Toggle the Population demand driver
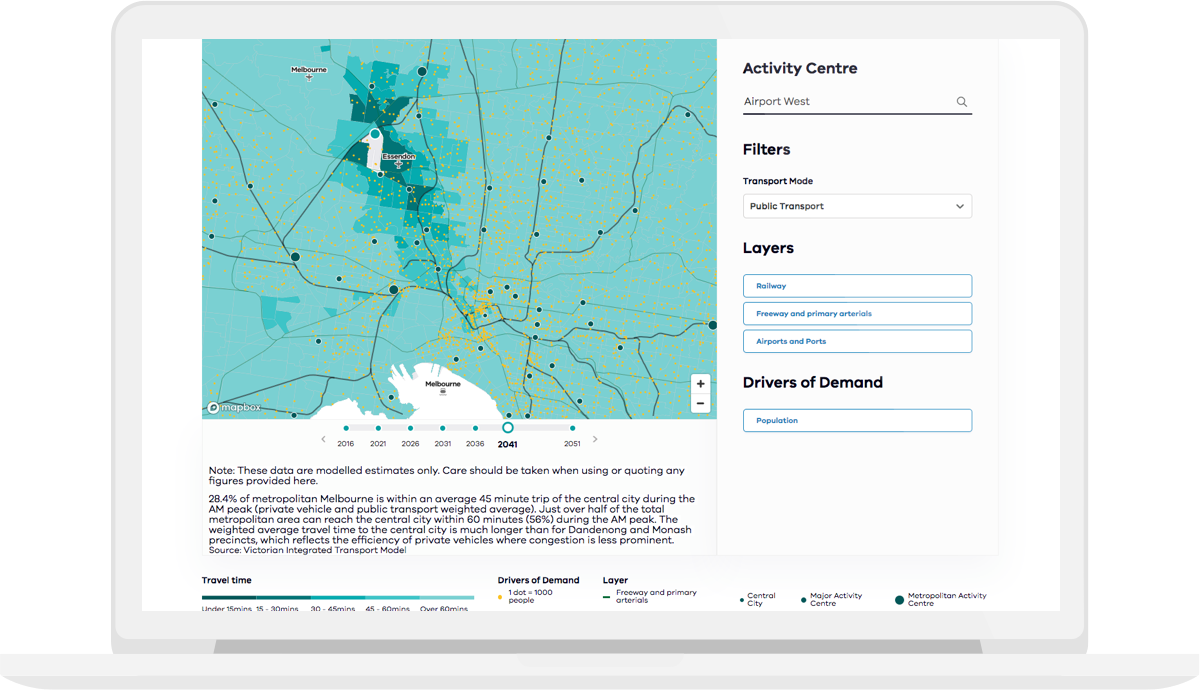1200x690 pixels. [857, 421]
